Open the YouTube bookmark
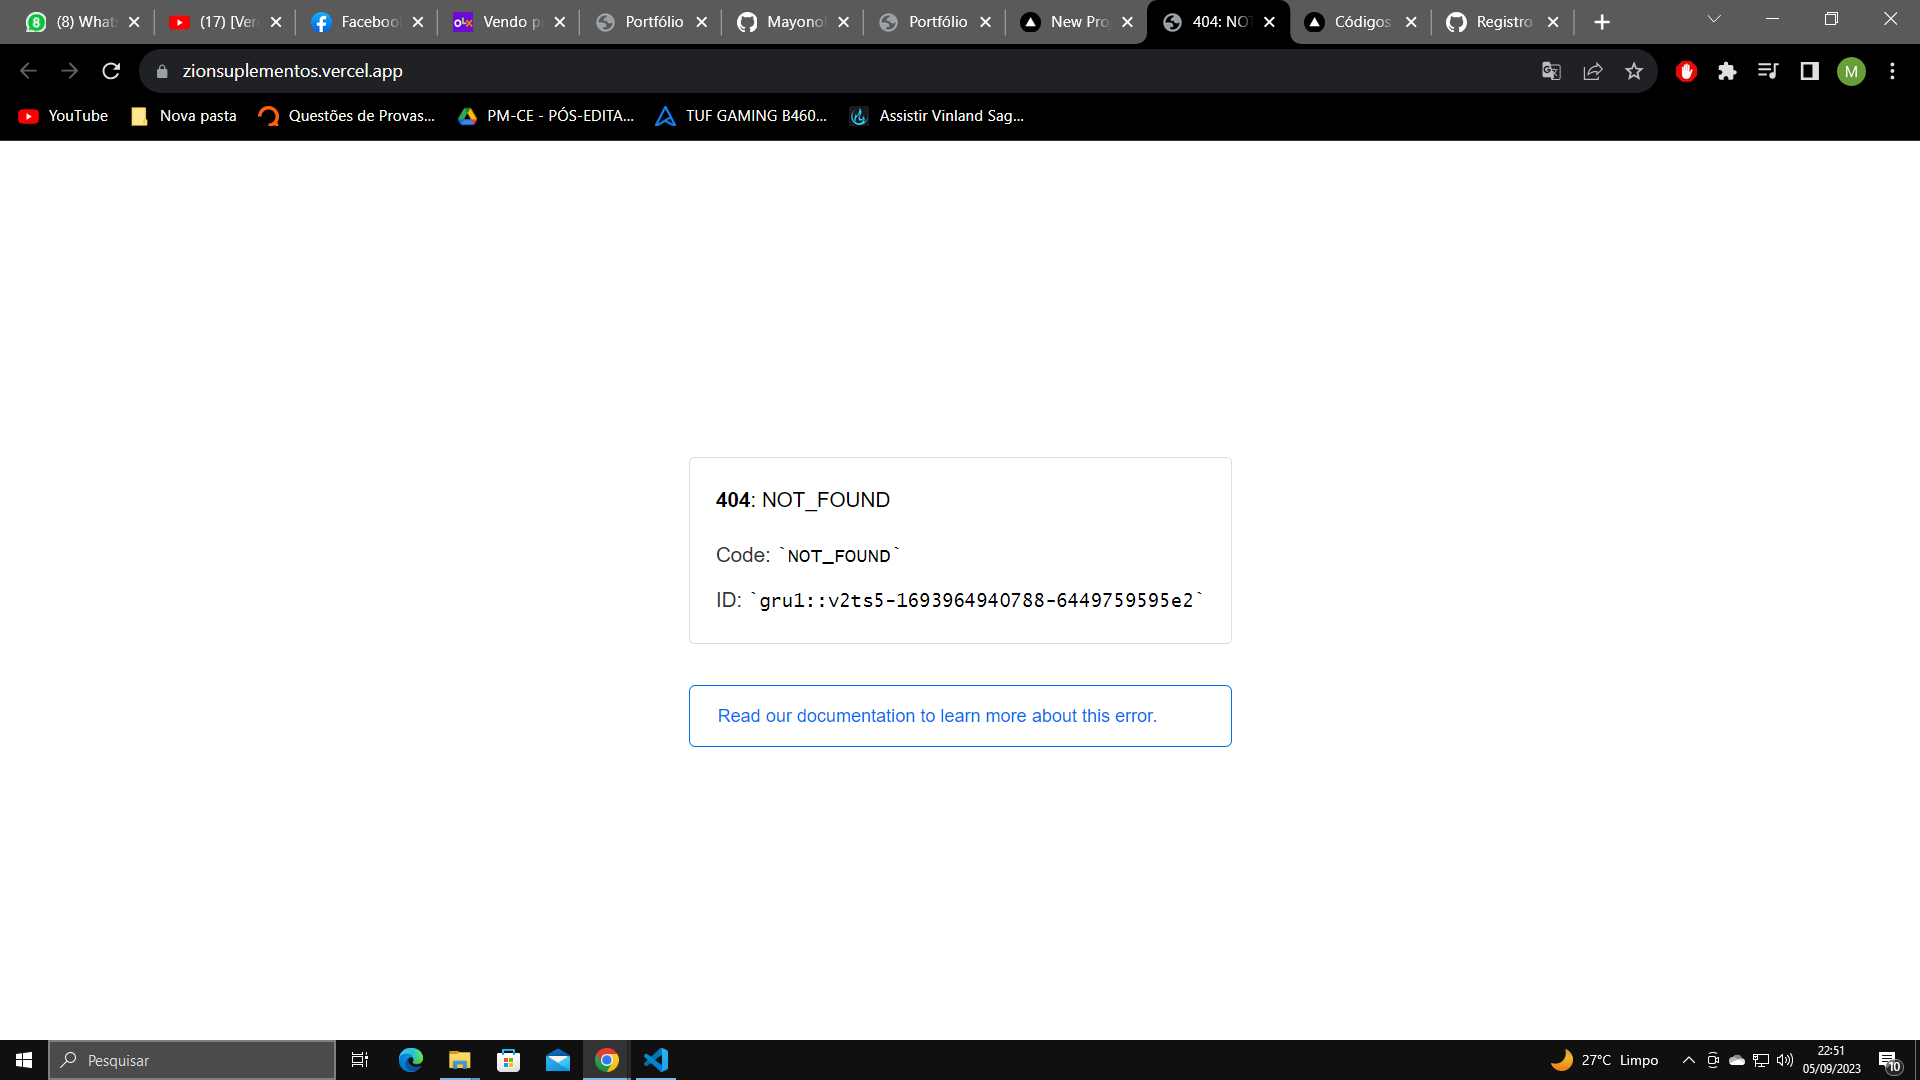Viewport: 1920px width, 1080px height. tap(63, 116)
